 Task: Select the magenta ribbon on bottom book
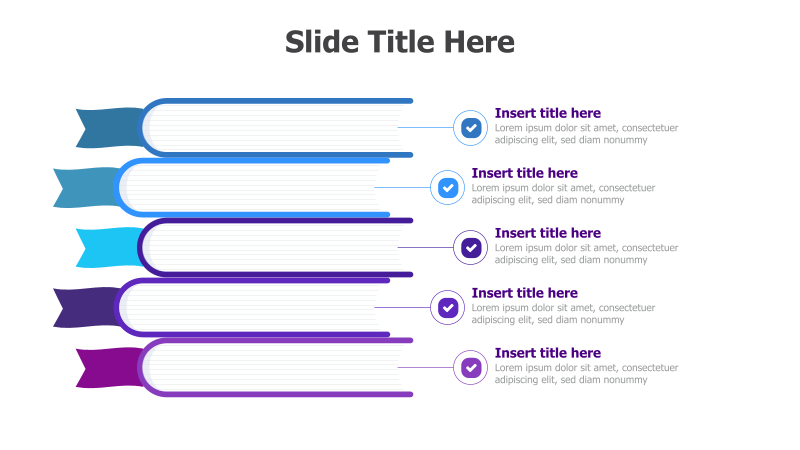click(109, 367)
